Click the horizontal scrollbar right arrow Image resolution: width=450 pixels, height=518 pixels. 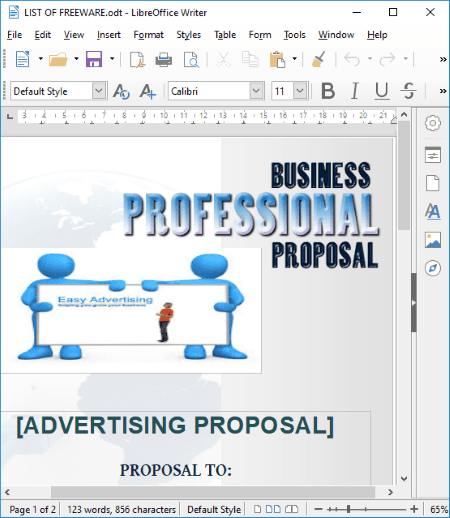click(390, 492)
